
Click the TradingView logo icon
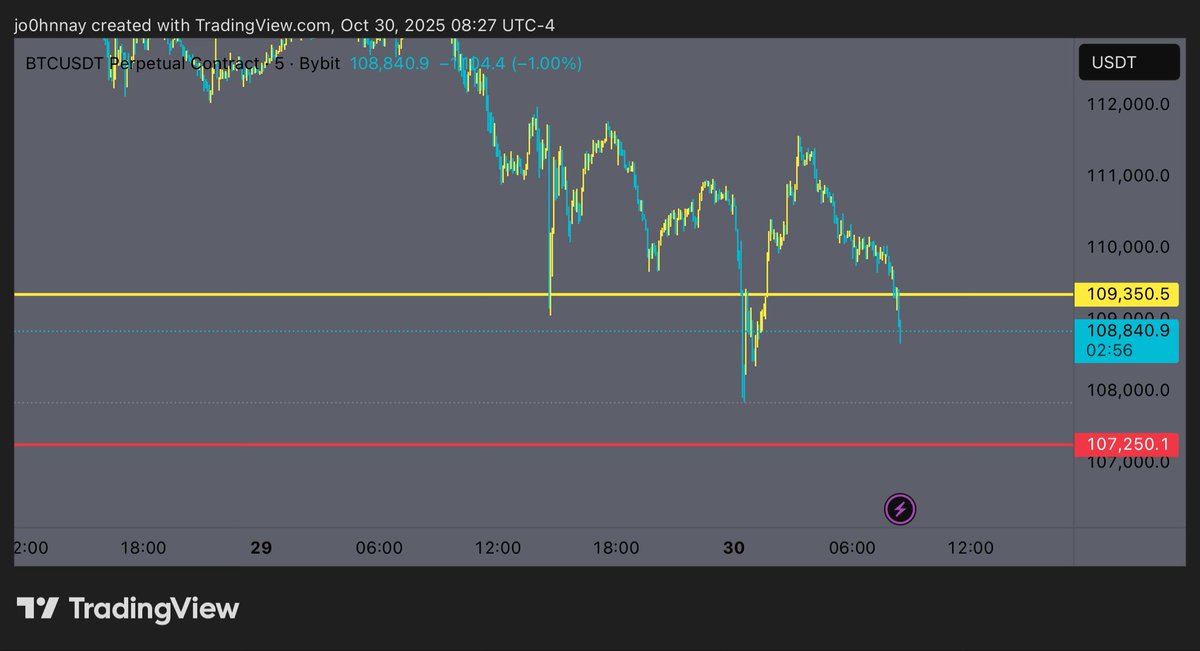pyautogui.click(x=39, y=608)
